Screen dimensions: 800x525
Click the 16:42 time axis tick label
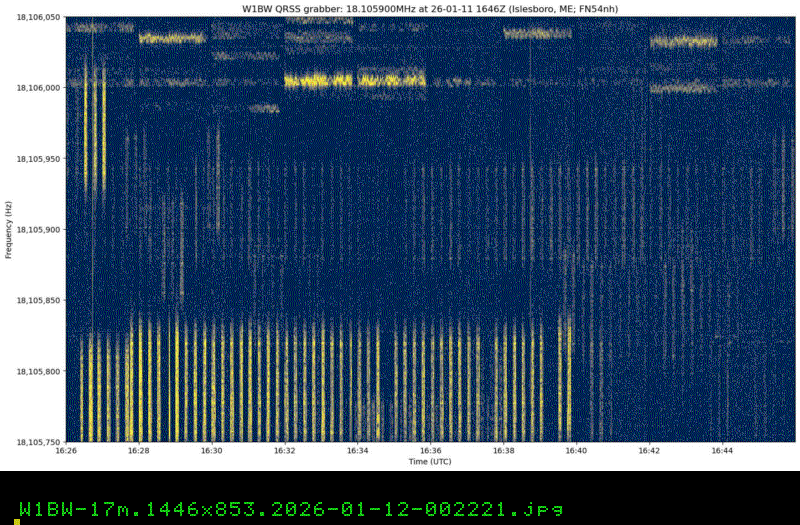(x=650, y=451)
